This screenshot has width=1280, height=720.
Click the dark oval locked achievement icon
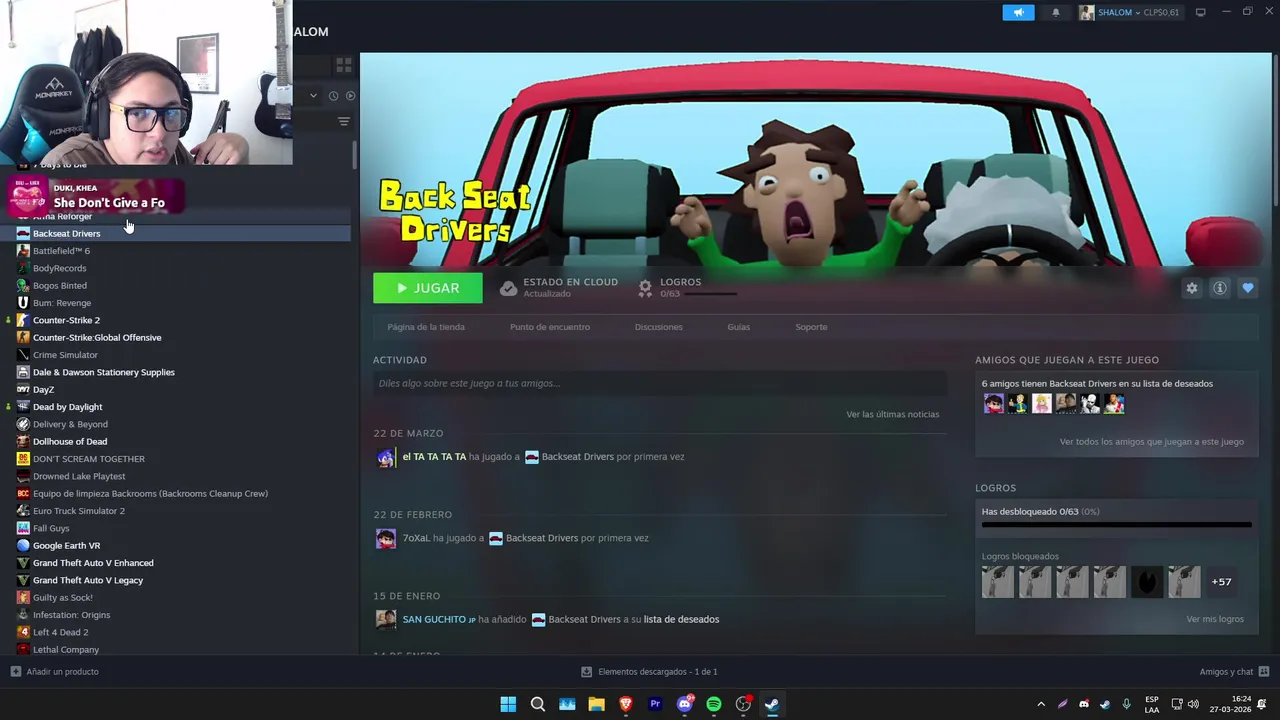click(x=1147, y=582)
